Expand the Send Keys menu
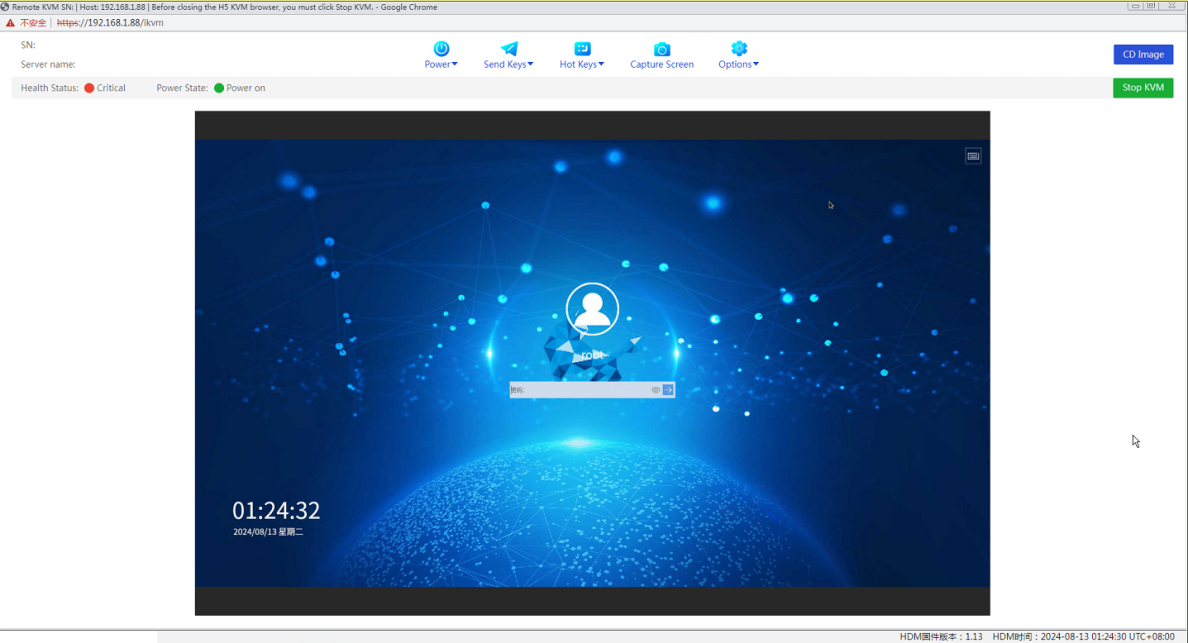The height and width of the screenshot is (643, 1188). pyautogui.click(x=508, y=55)
